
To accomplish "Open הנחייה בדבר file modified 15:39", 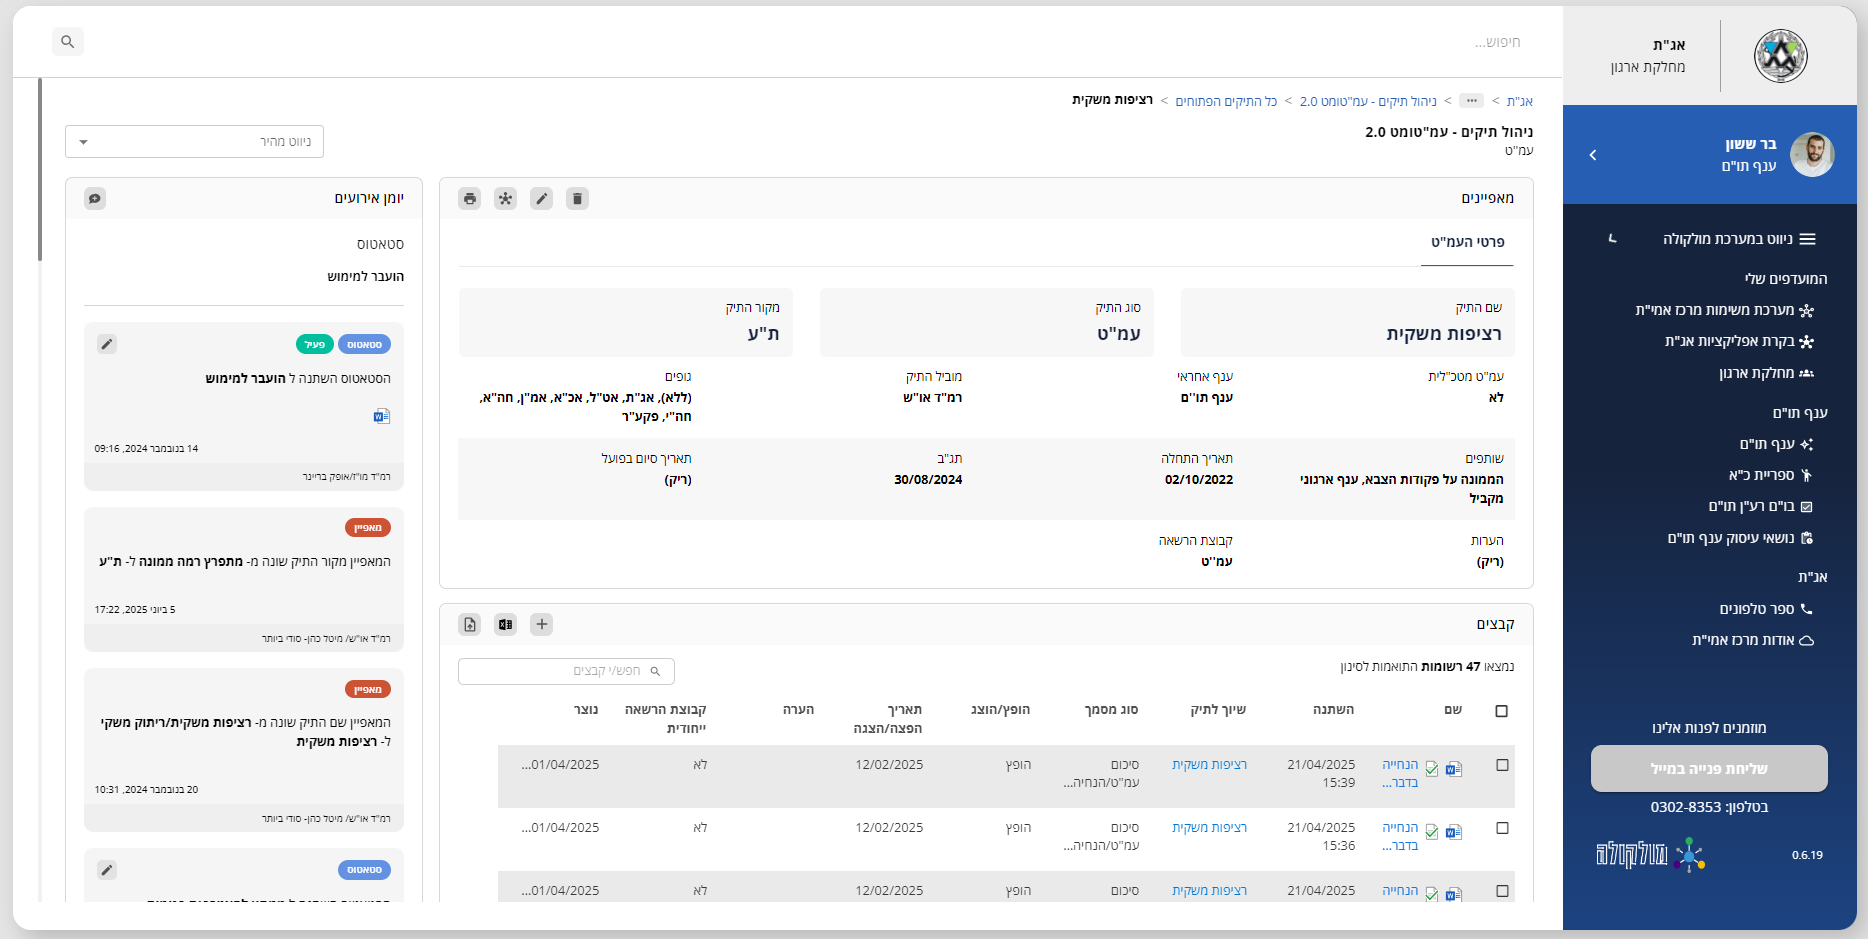I will pyautogui.click(x=1400, y=773).
